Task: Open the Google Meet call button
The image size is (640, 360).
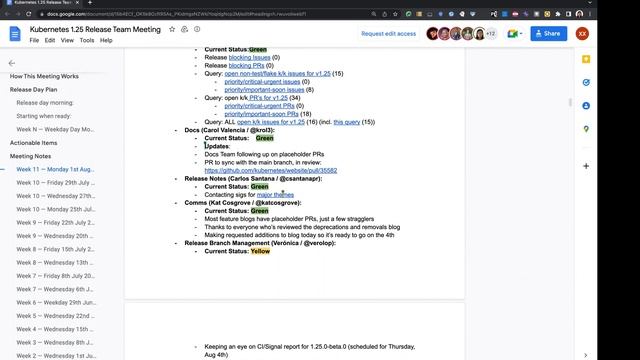Action: coord(512,34)
